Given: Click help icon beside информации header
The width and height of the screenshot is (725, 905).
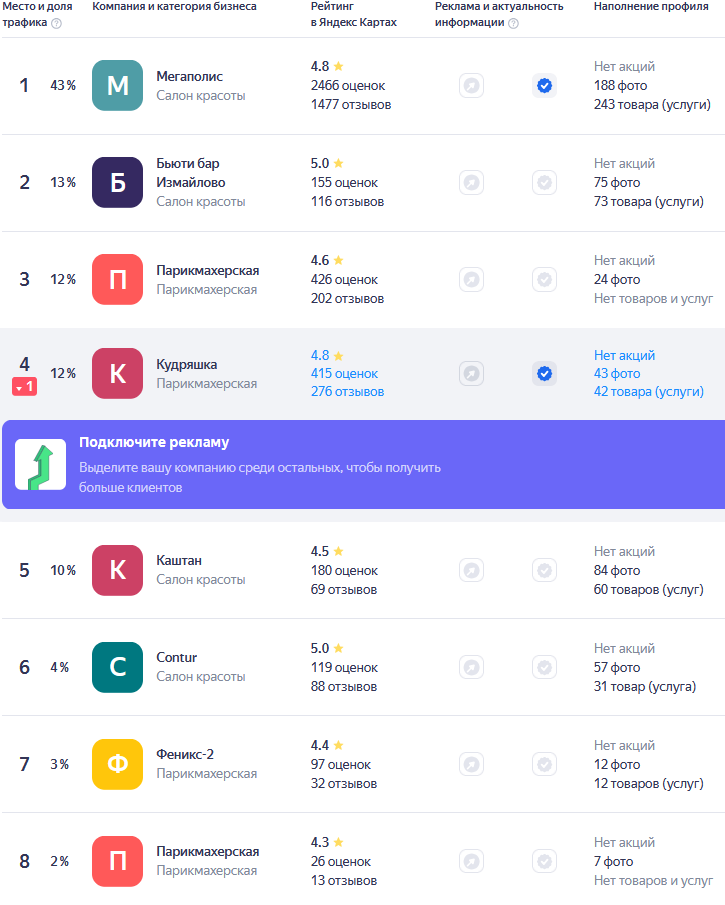Looking at the screenshot, I should 513,23.
